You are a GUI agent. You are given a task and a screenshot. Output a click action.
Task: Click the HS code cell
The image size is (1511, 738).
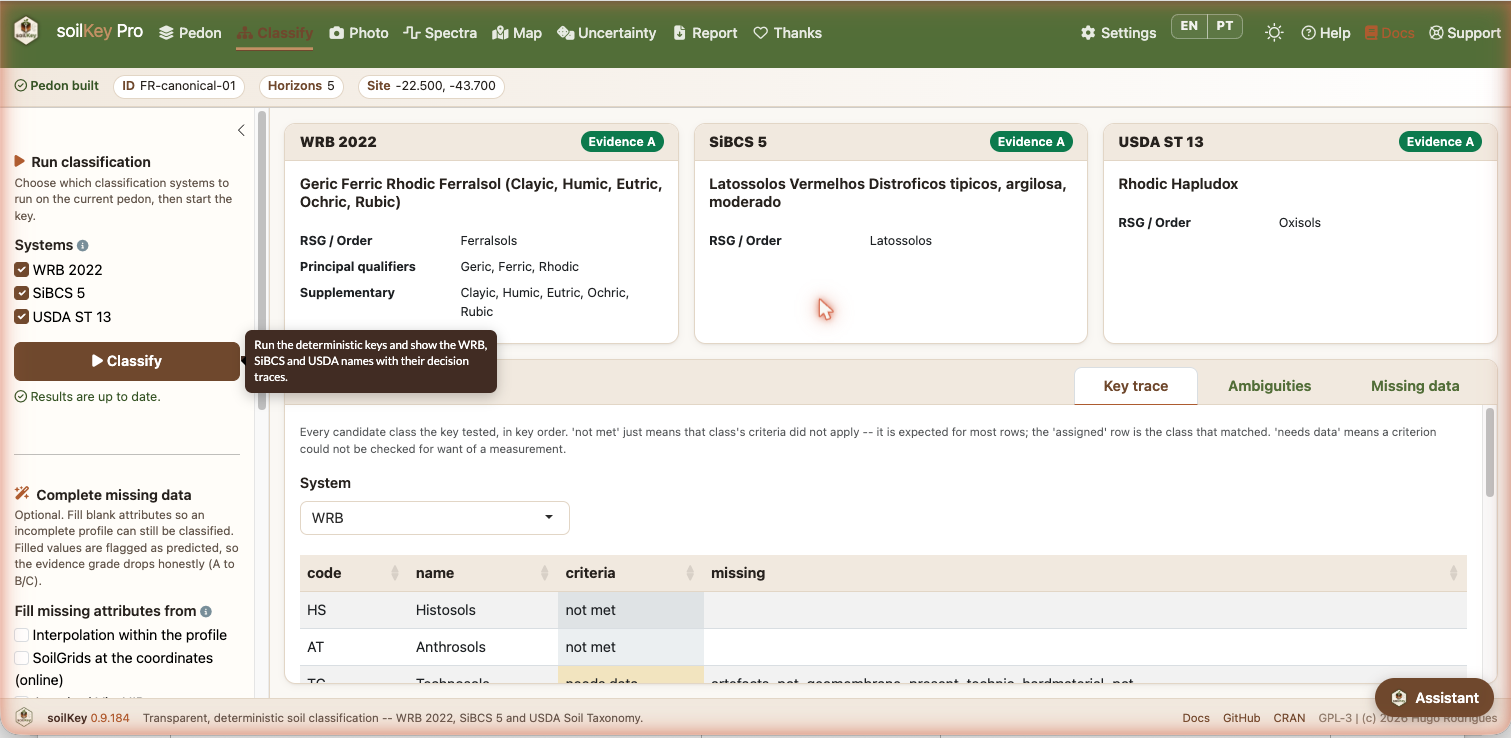pos(354,610)
